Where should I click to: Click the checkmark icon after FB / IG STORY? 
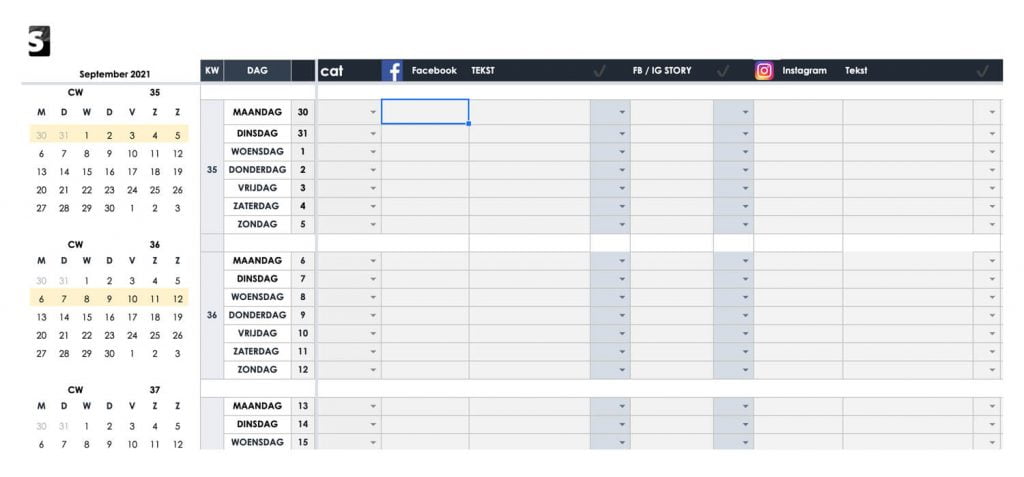click(722, 71)
